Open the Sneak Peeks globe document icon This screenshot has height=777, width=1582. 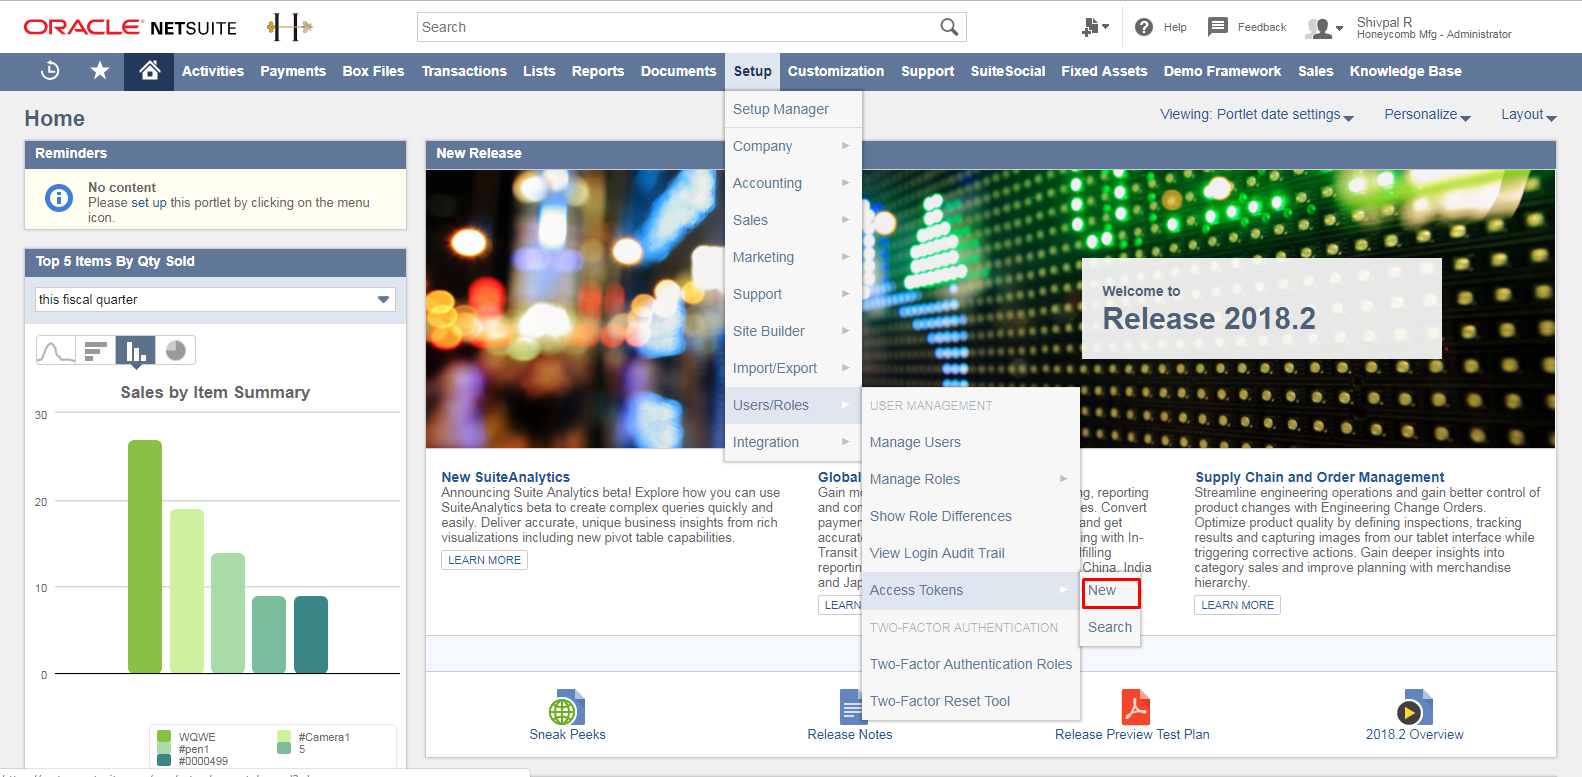pos(567,707)
